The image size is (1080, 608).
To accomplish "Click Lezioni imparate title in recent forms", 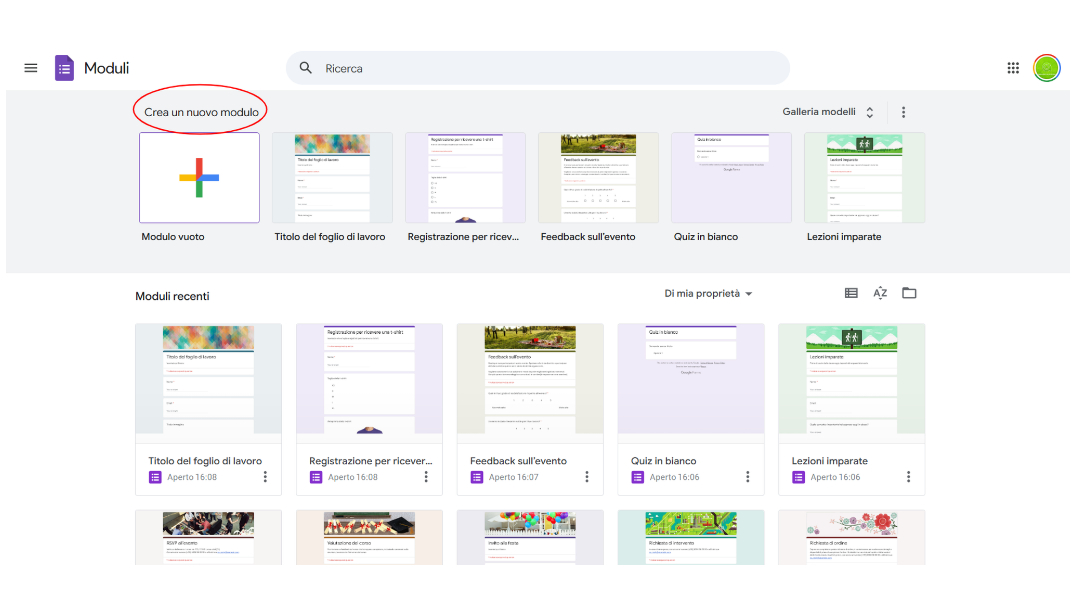I will point(829,461).
